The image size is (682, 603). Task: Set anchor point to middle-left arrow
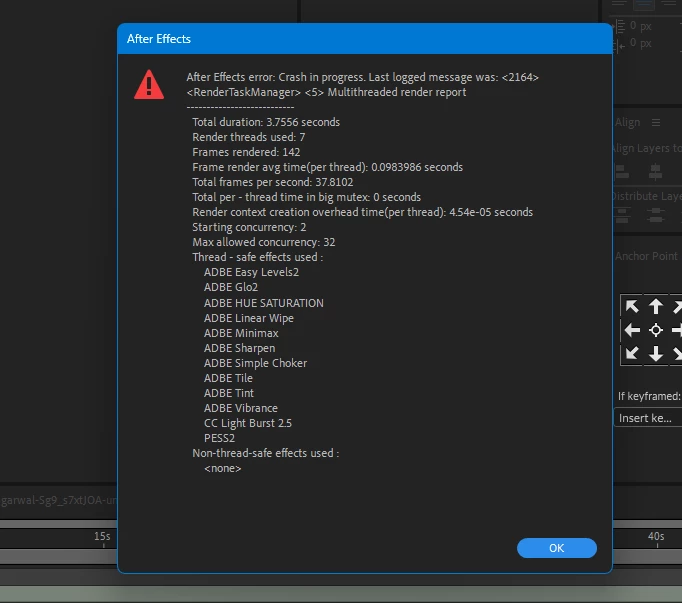point(632,330)
